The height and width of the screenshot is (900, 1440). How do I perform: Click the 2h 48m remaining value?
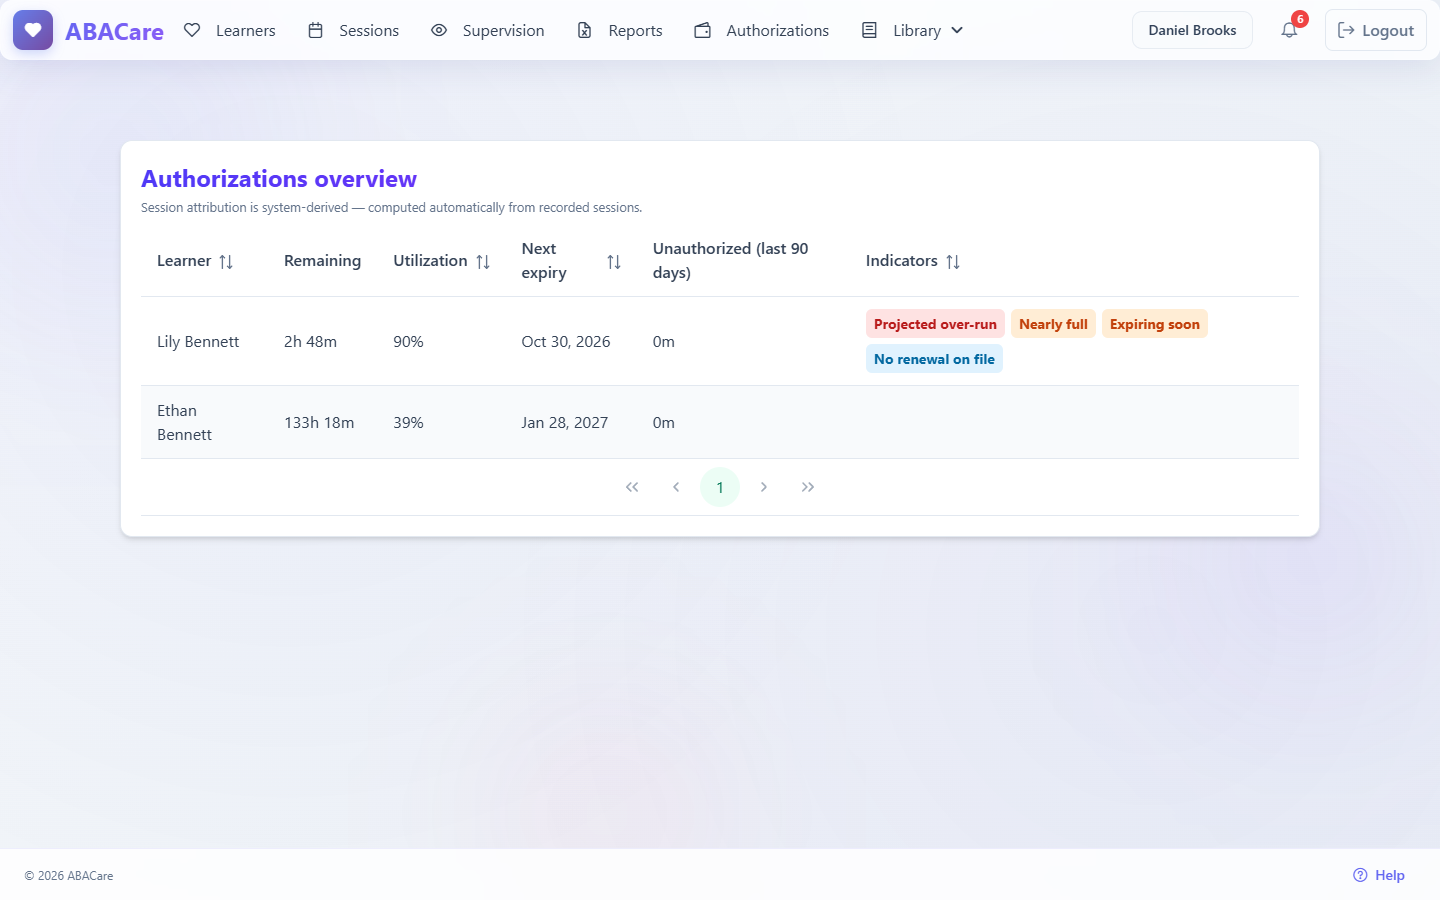click(x=310, y=341)
